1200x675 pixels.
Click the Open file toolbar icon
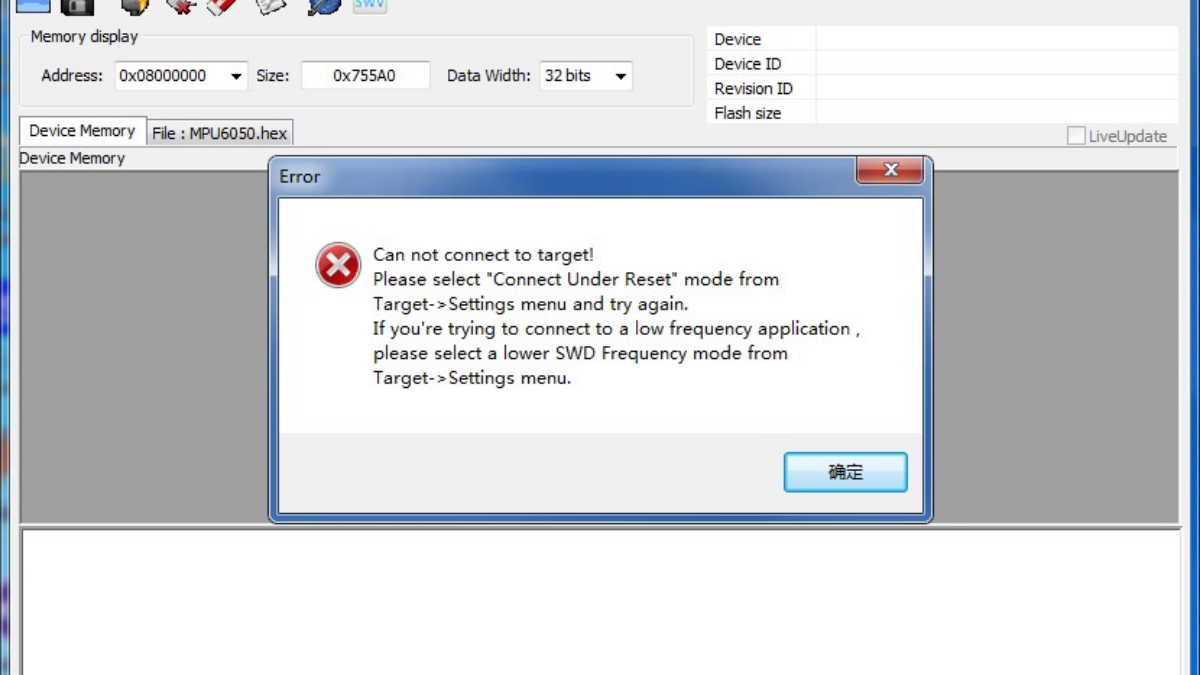click(32, 5)
